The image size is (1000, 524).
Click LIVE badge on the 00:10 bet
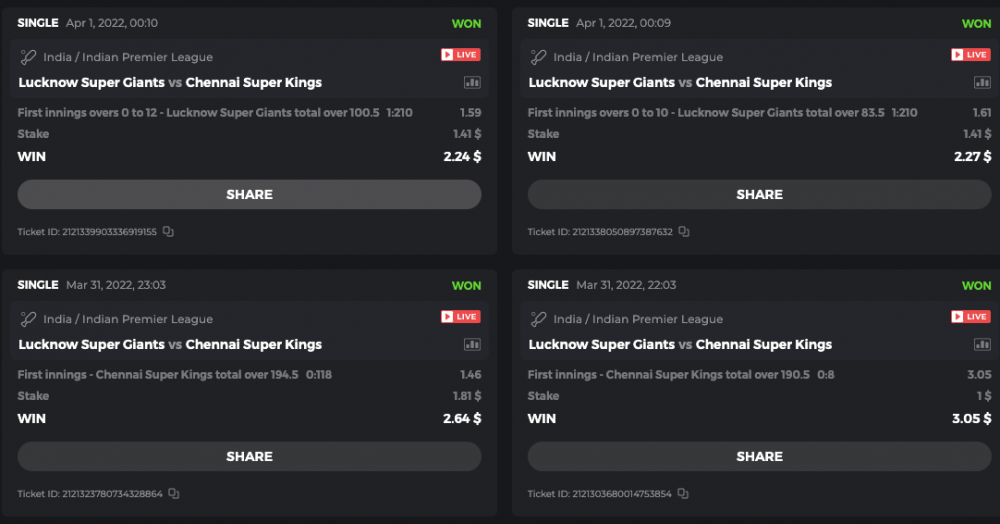pyautogui.click(x=461, y=55)
